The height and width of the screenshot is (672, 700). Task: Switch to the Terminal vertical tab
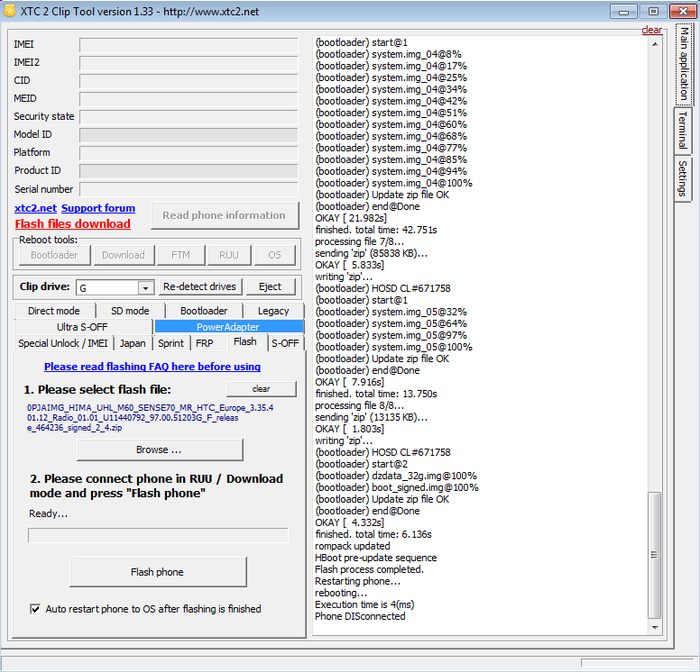click(x=682, y=130)
